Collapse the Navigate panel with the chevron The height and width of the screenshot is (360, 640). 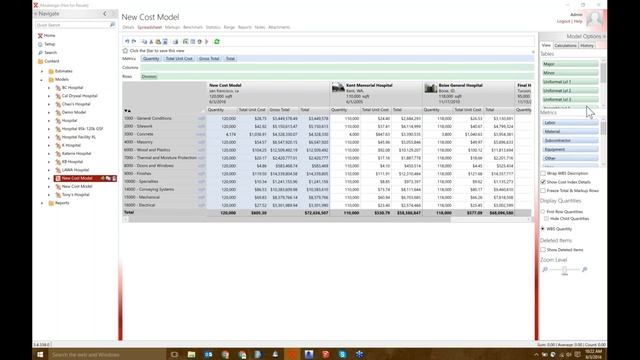click(x=105, y=14)
